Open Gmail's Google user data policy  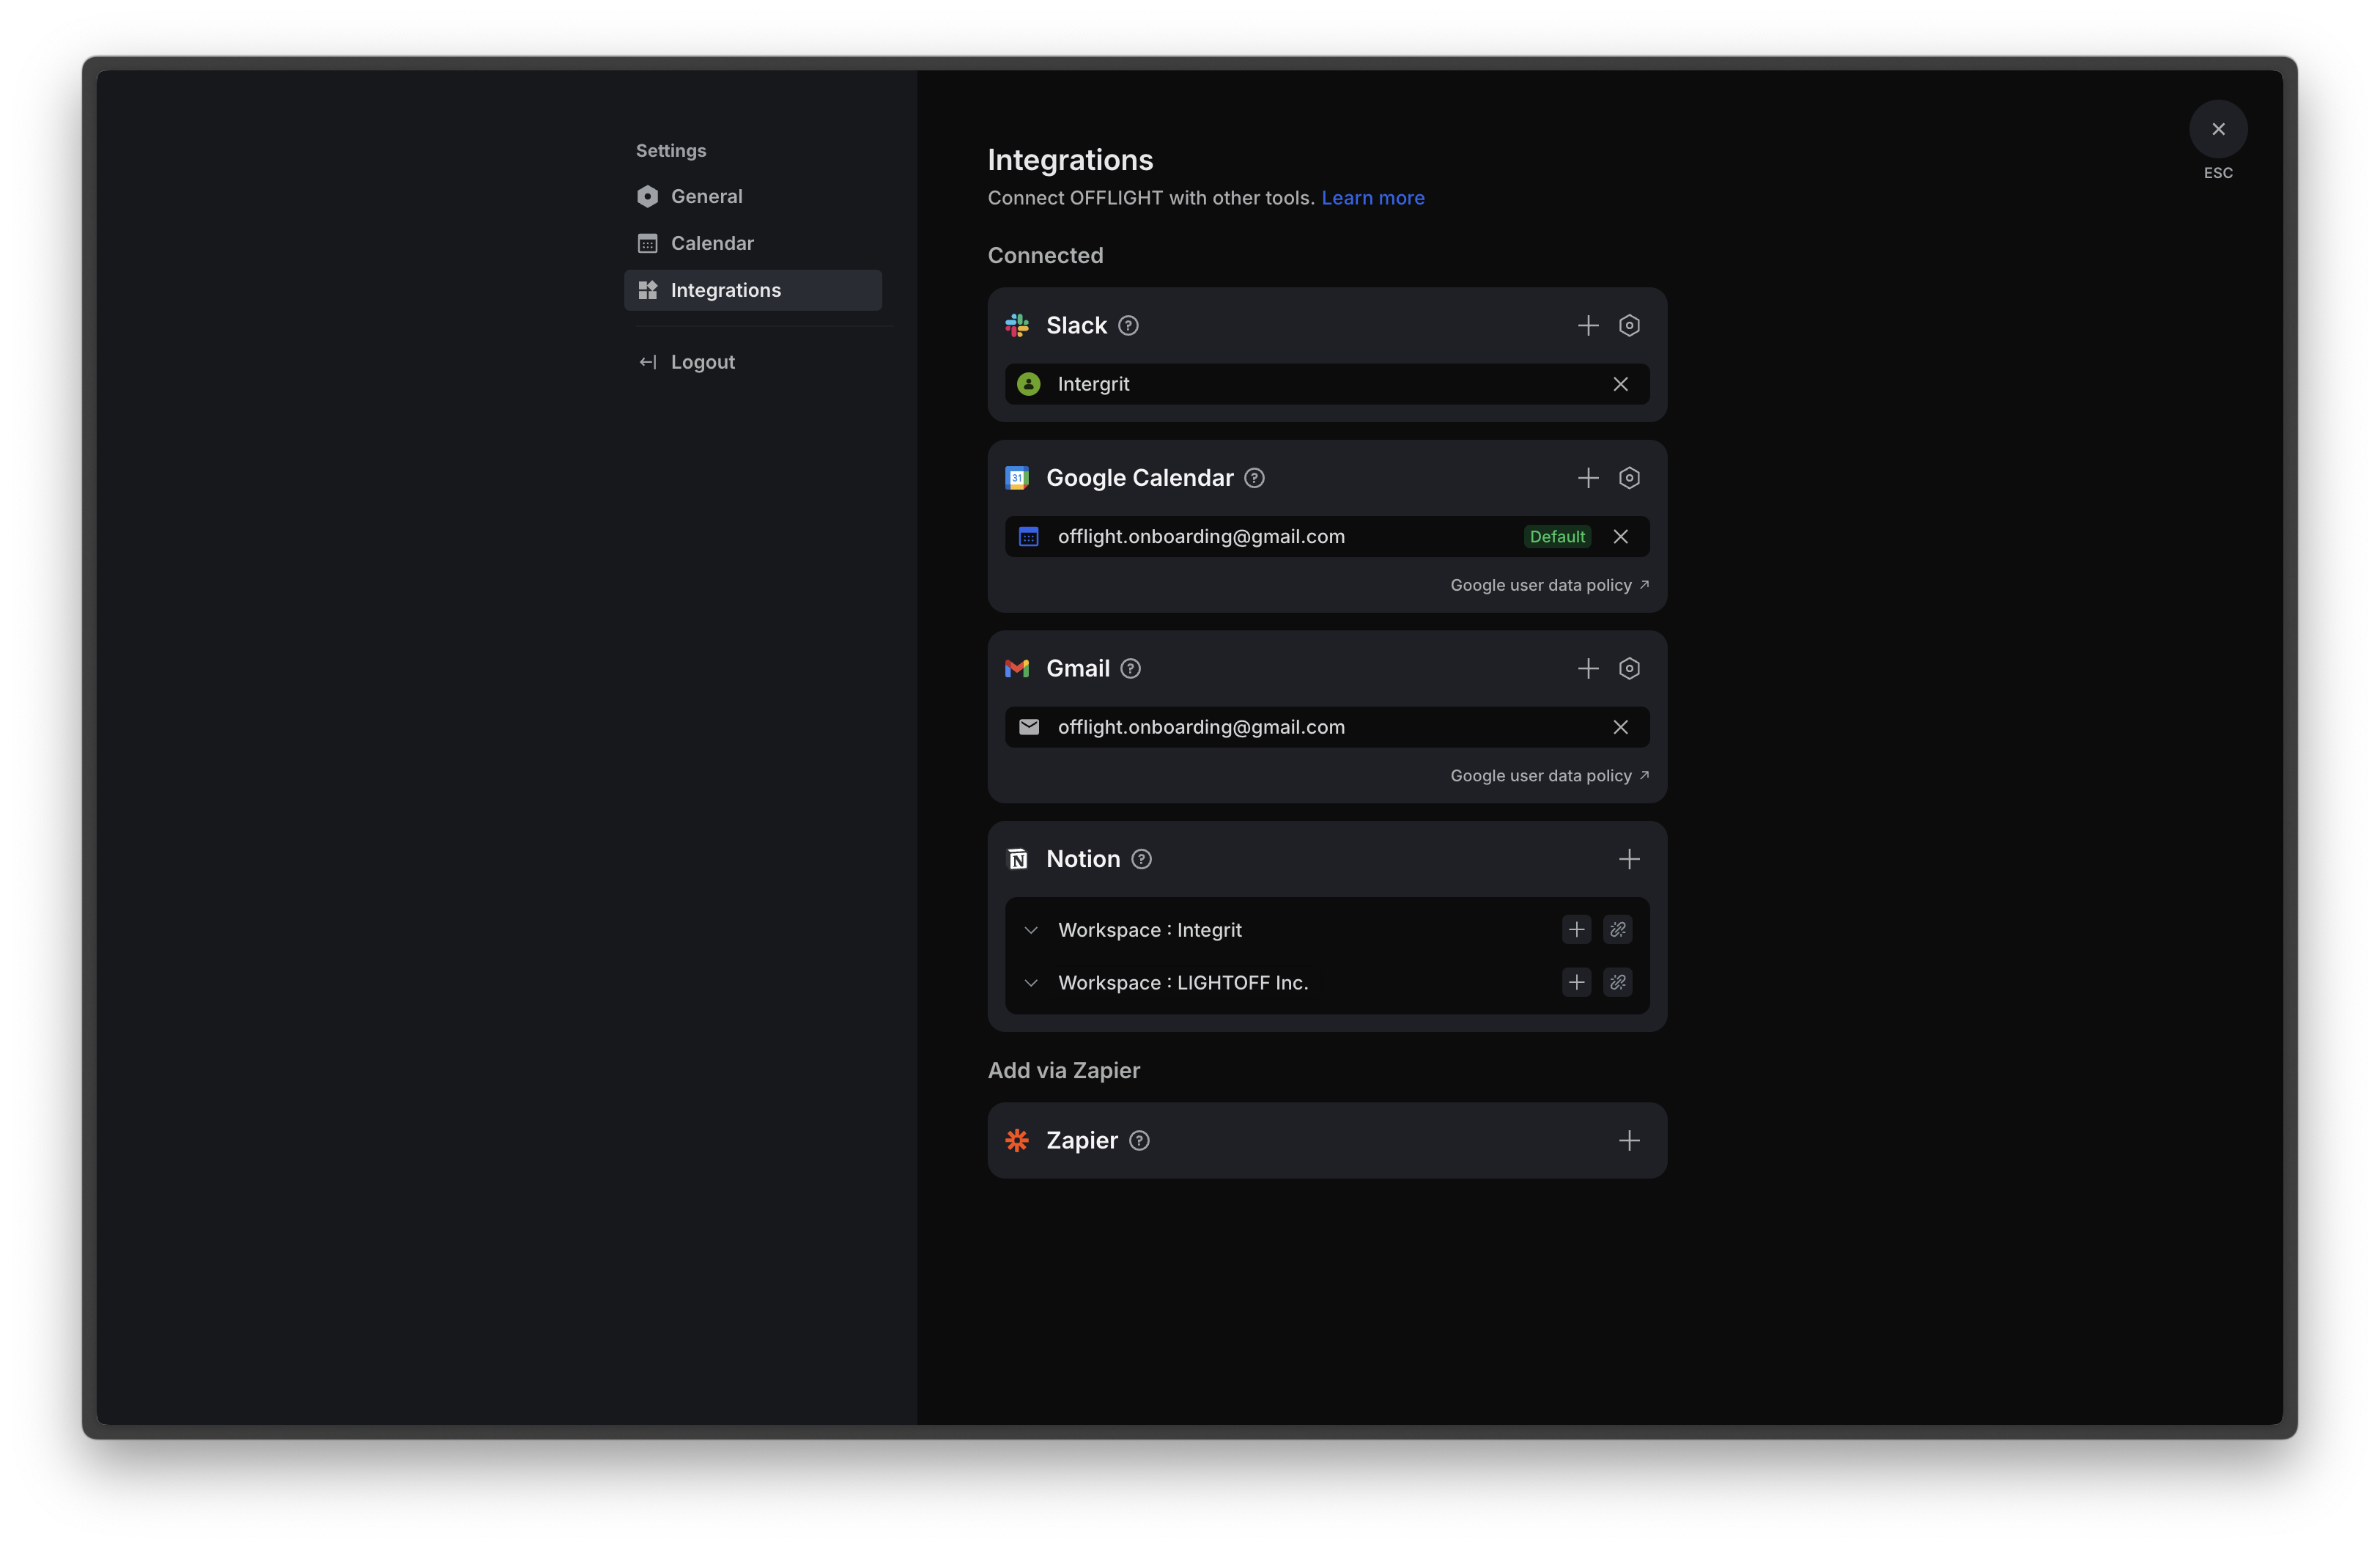pyautogui.click(x=1548, y=776)
